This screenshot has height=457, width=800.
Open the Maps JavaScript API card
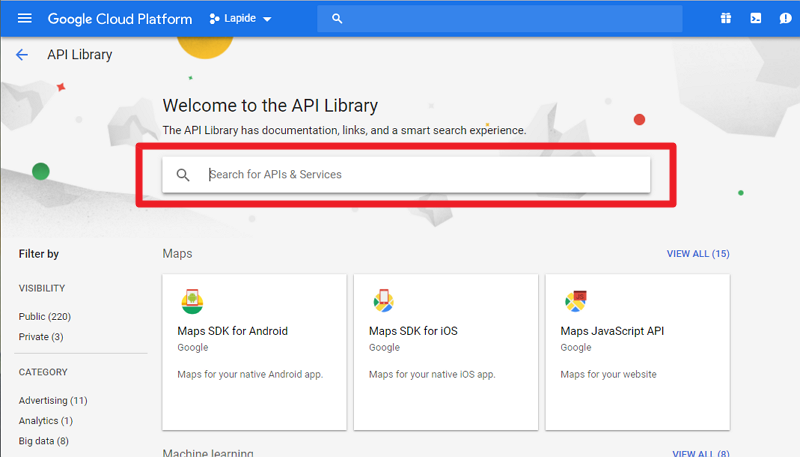point(638,352)
